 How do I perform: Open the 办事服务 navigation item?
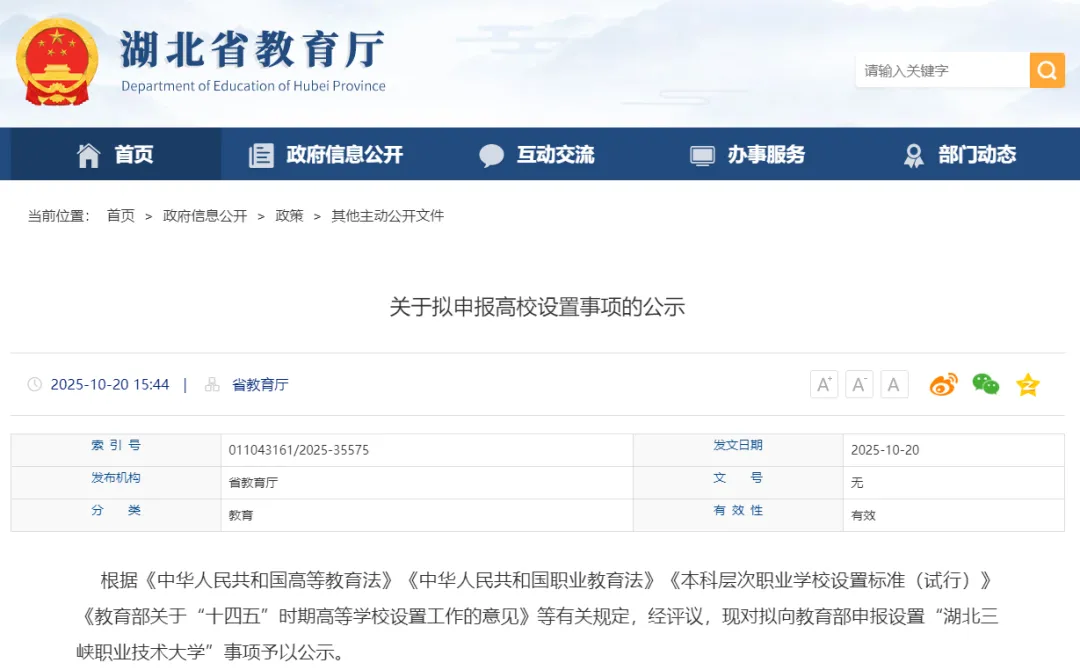pos(748,155)
